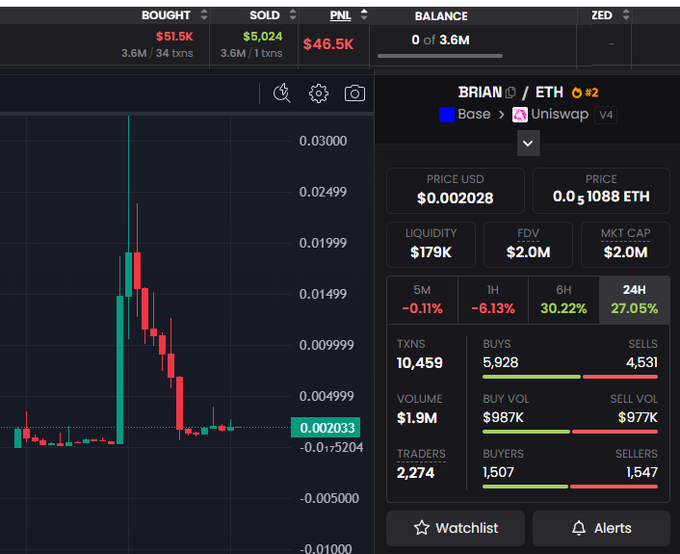Click the TRADERS label with dotted underline
Image resolution: width=680 pixels, height=554 pixels.
[x=421, y=454]
